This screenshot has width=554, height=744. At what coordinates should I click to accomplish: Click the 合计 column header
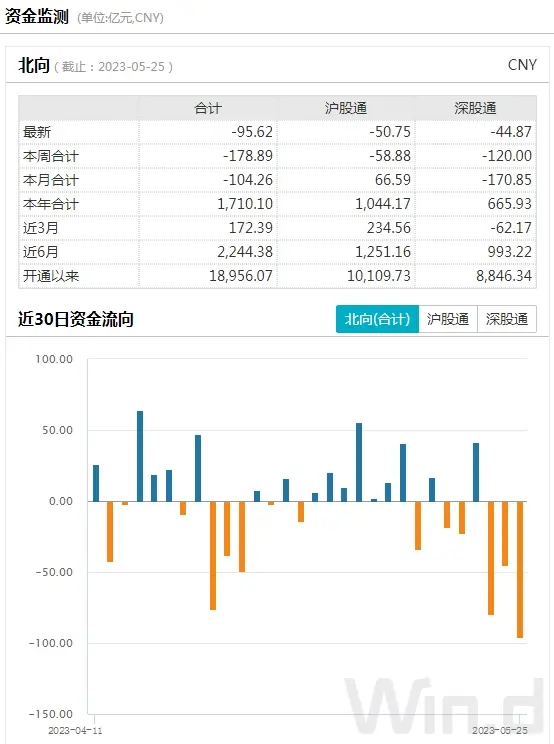[x=208, y=108]
